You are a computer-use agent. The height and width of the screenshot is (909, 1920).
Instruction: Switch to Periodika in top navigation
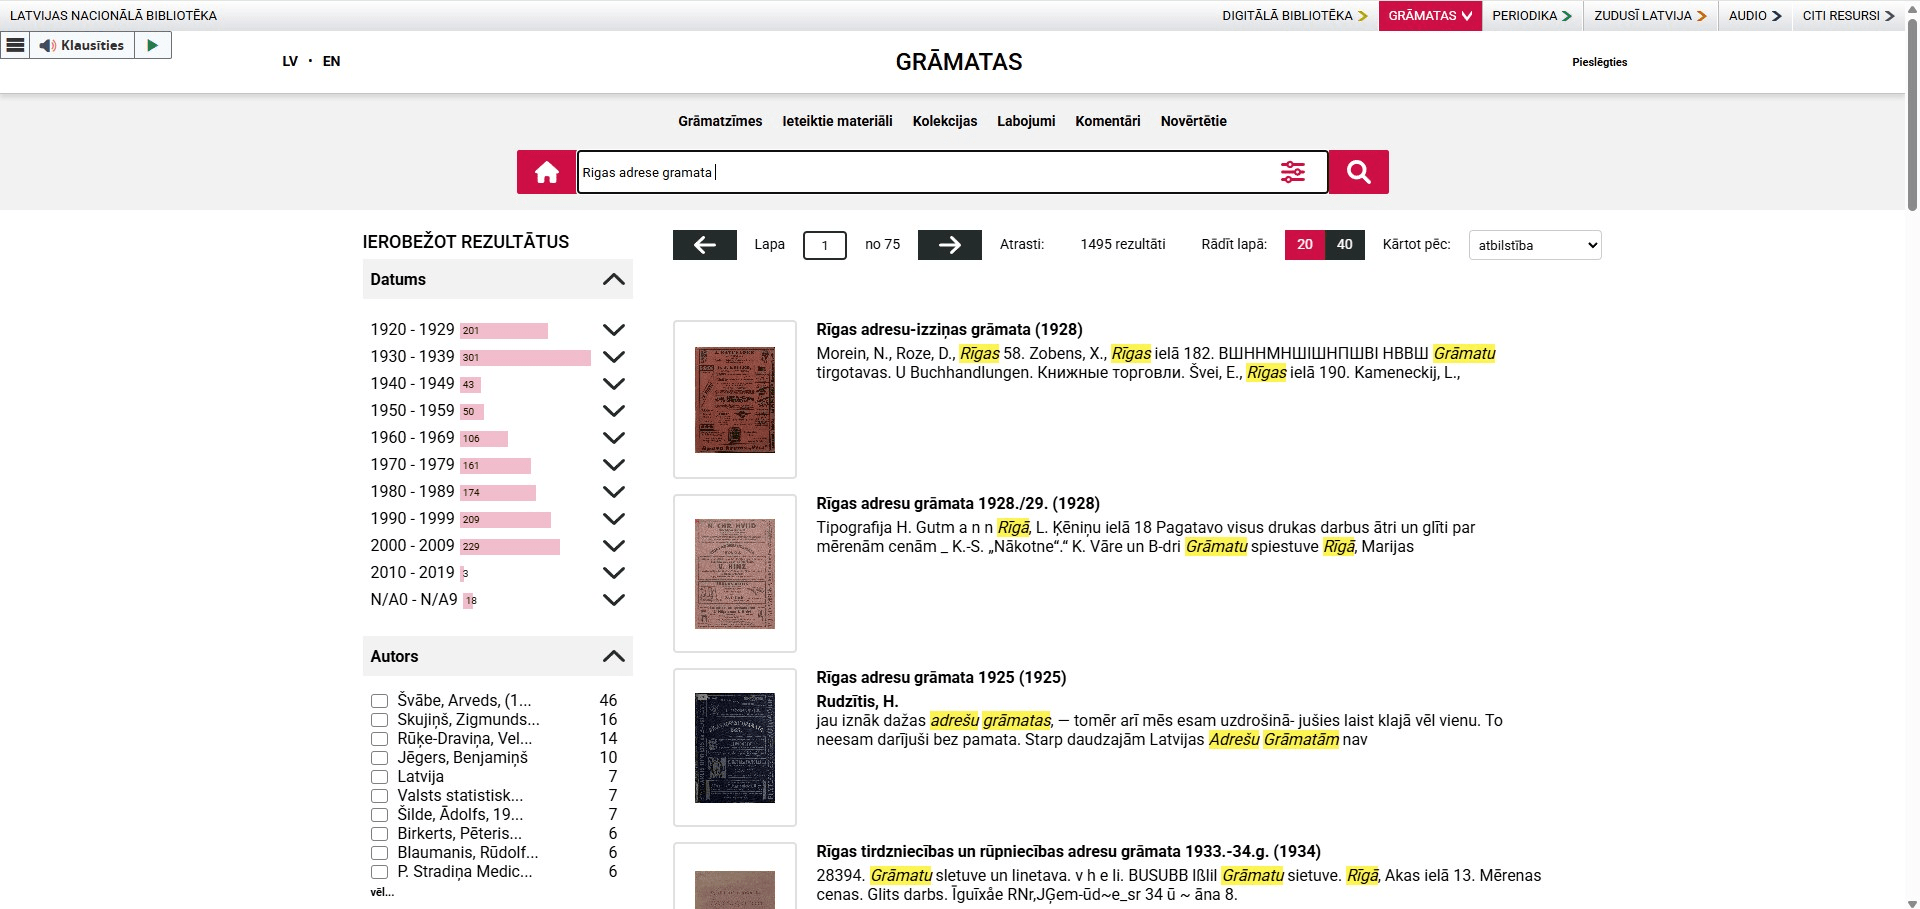1532,15
